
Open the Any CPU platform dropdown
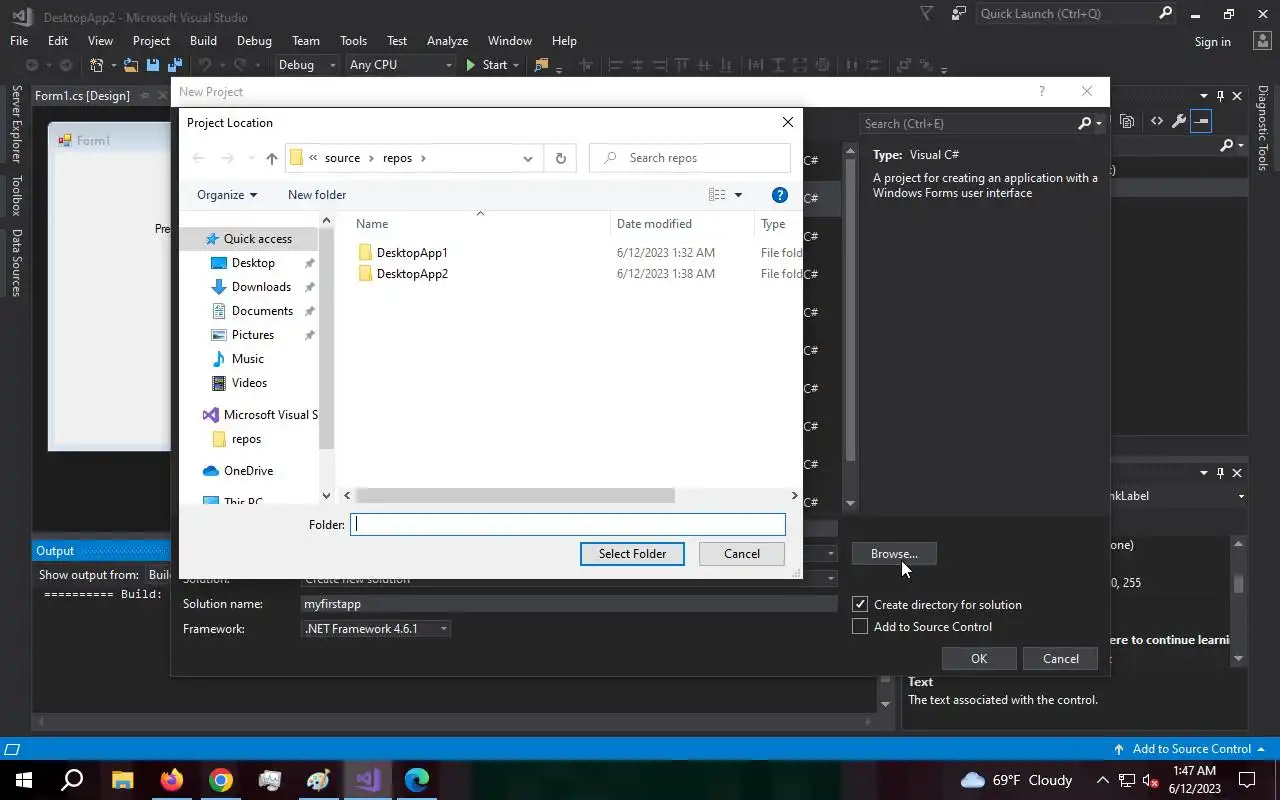(x=400, y=65)
